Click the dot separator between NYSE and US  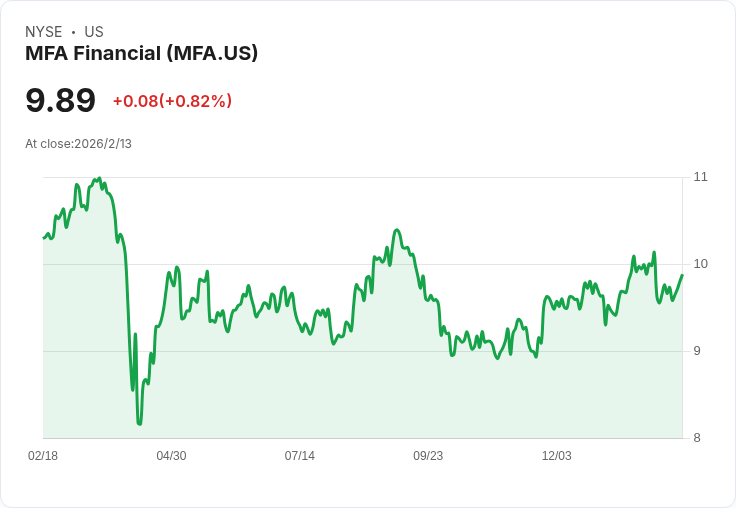click(73, 32)
